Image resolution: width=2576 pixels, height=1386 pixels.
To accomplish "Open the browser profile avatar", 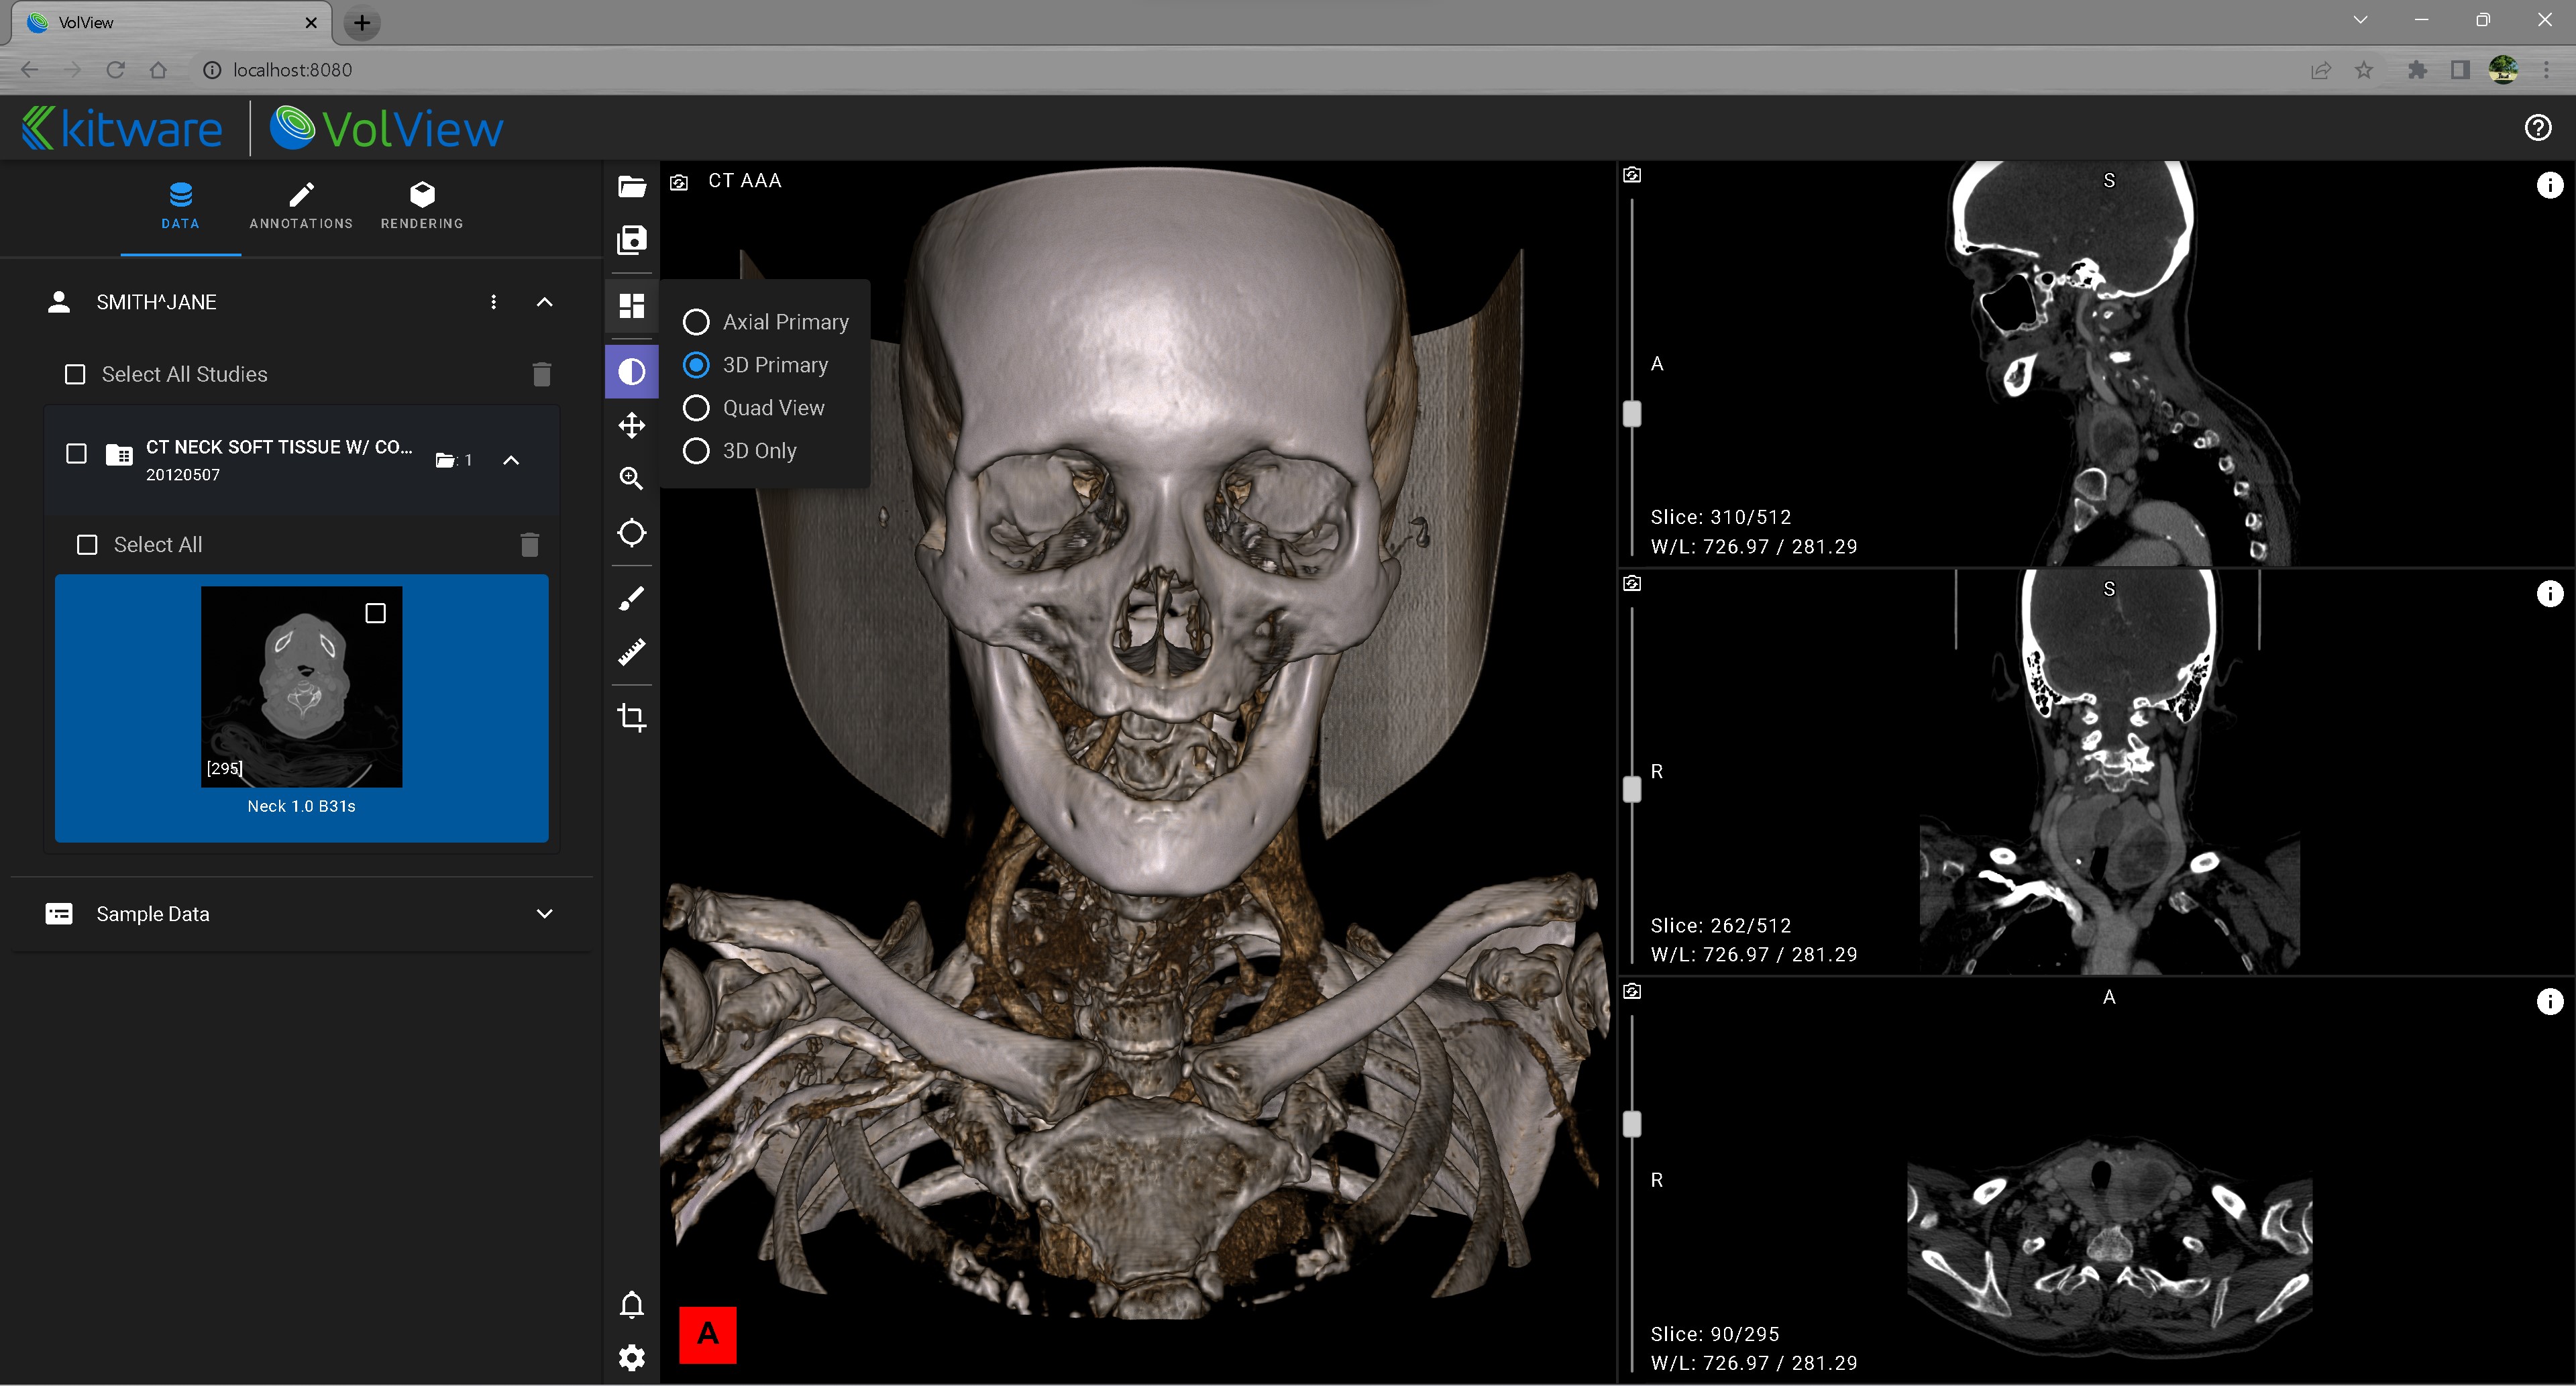I will [2503, 70].
